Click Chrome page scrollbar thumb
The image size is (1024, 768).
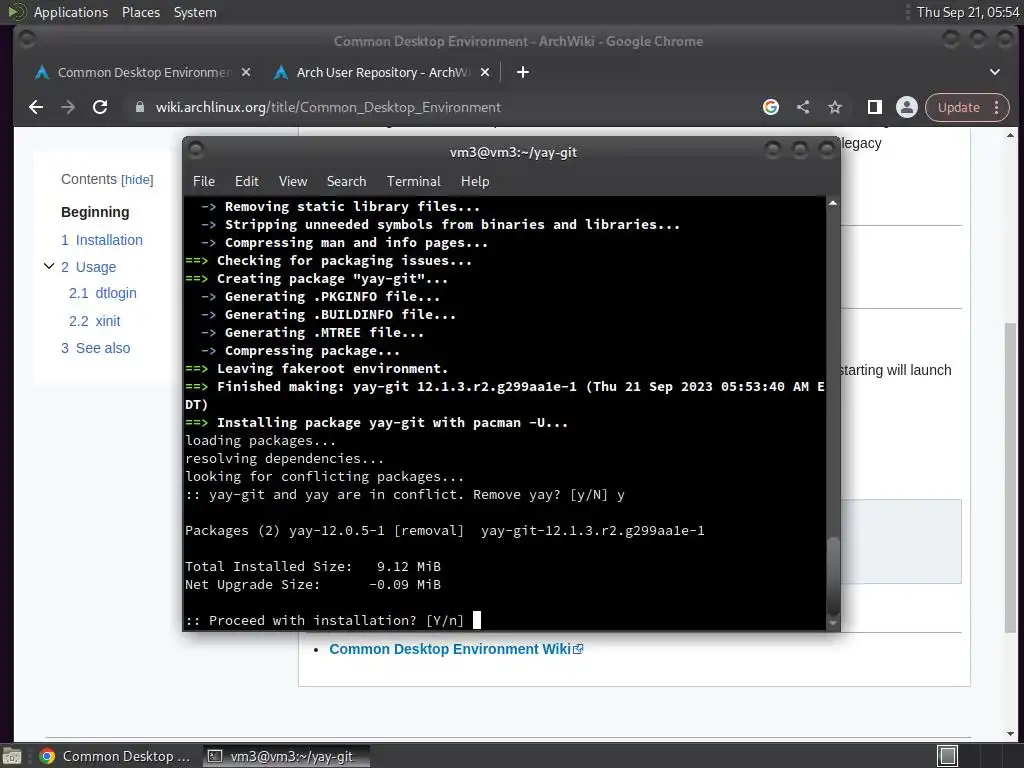(x=1010, y=477)
